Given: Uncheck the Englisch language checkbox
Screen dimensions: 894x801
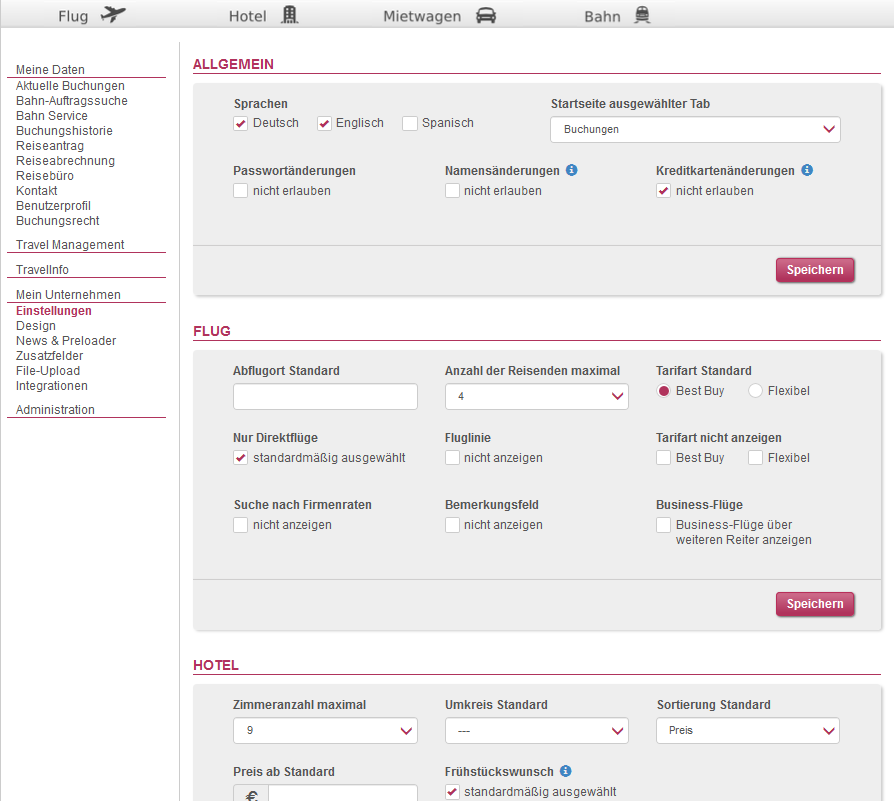Looking at the screenshot, I should tap(324, 123).
